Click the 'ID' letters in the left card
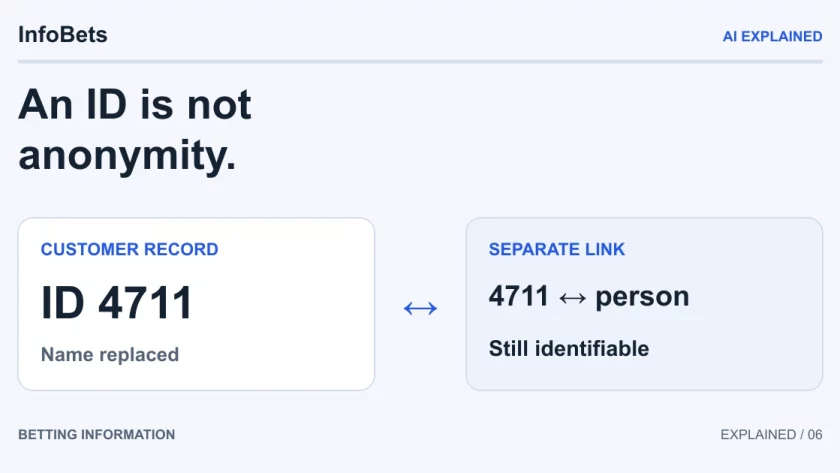Screen dimensions: 840x473 (63, 303)
